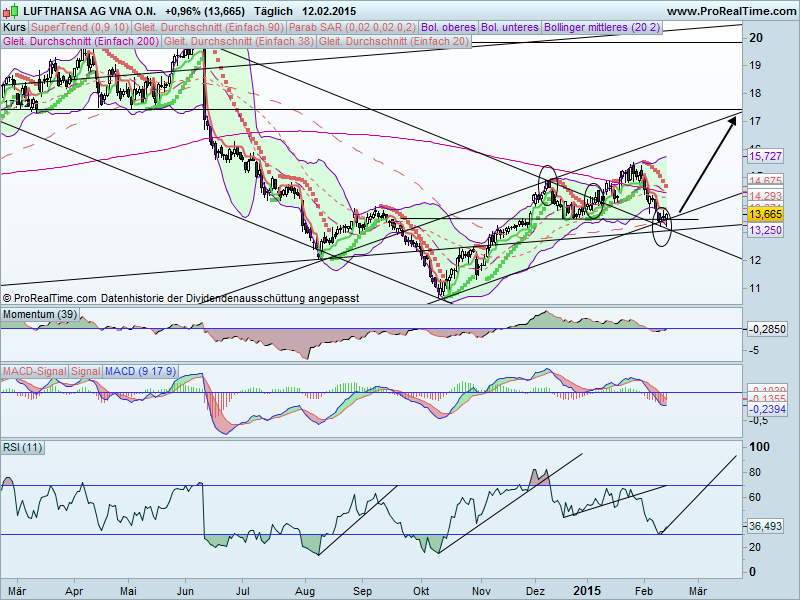Viewport: 800px width, 600px height.
Task: Click the Dez label on time axis
Action: click(x=536, y=591)
